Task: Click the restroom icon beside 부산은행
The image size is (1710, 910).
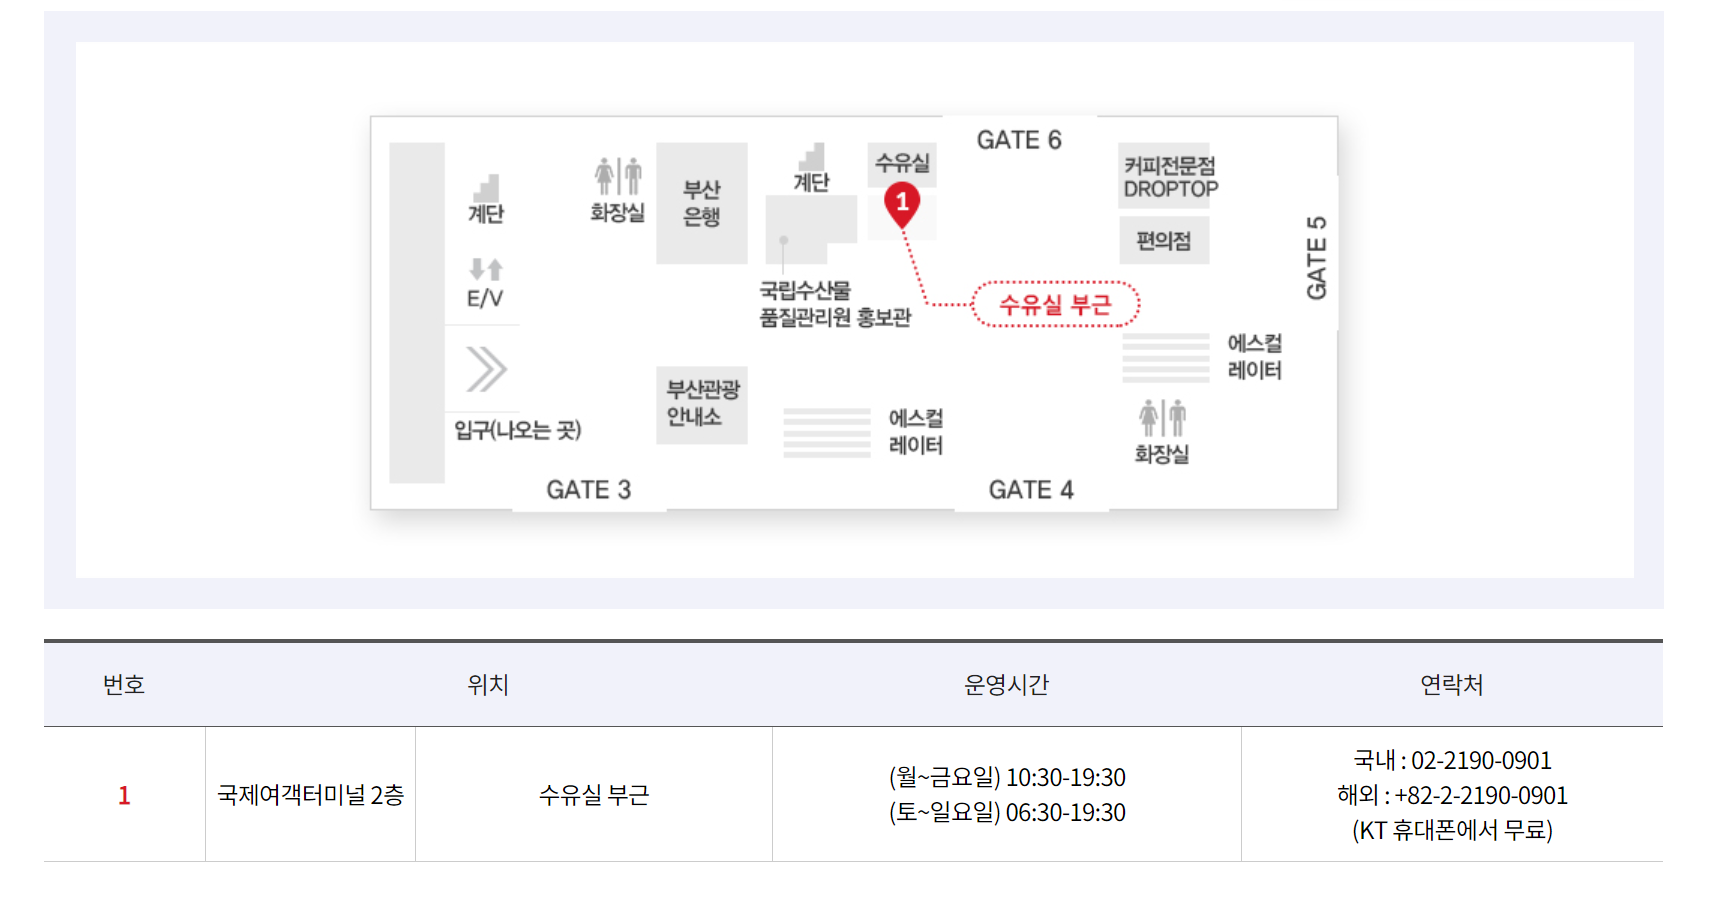Action: [618, 176]
